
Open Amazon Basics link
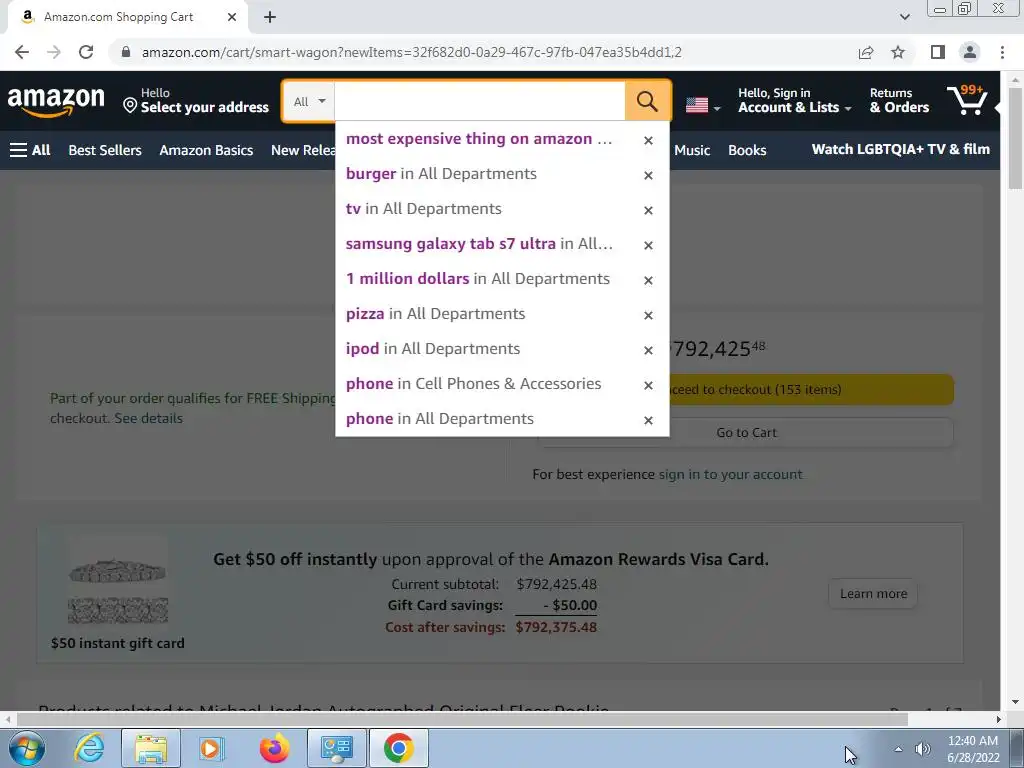pos(206,150)
